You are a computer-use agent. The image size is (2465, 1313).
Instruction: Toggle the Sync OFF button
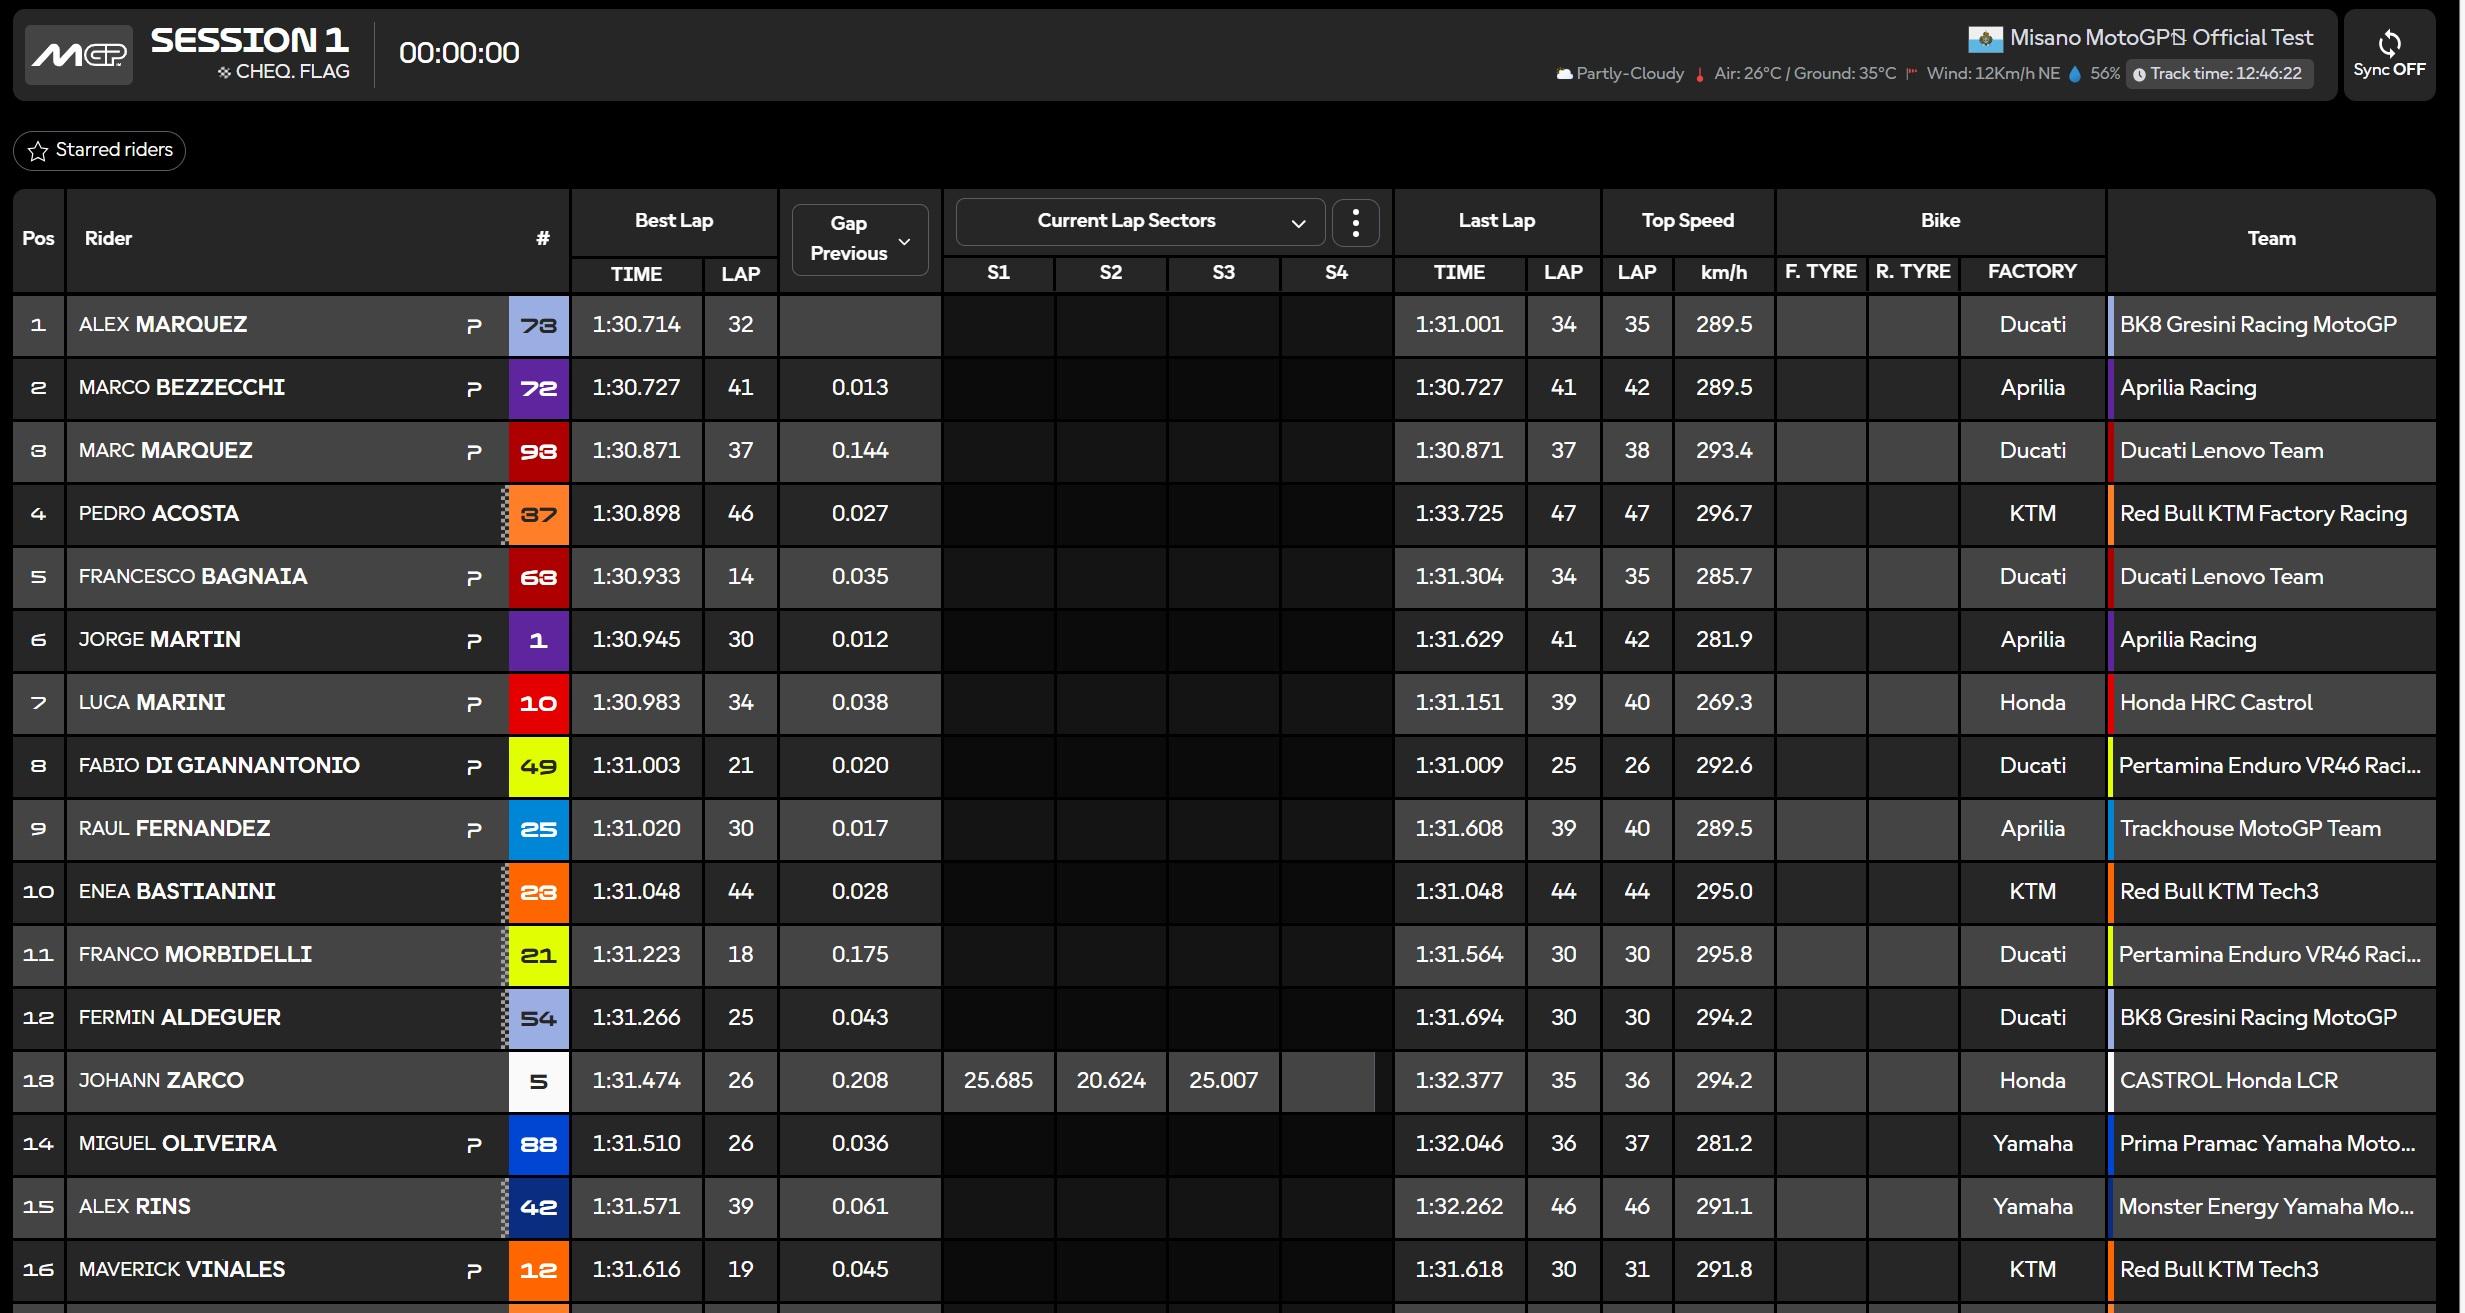coord(2389,55)
